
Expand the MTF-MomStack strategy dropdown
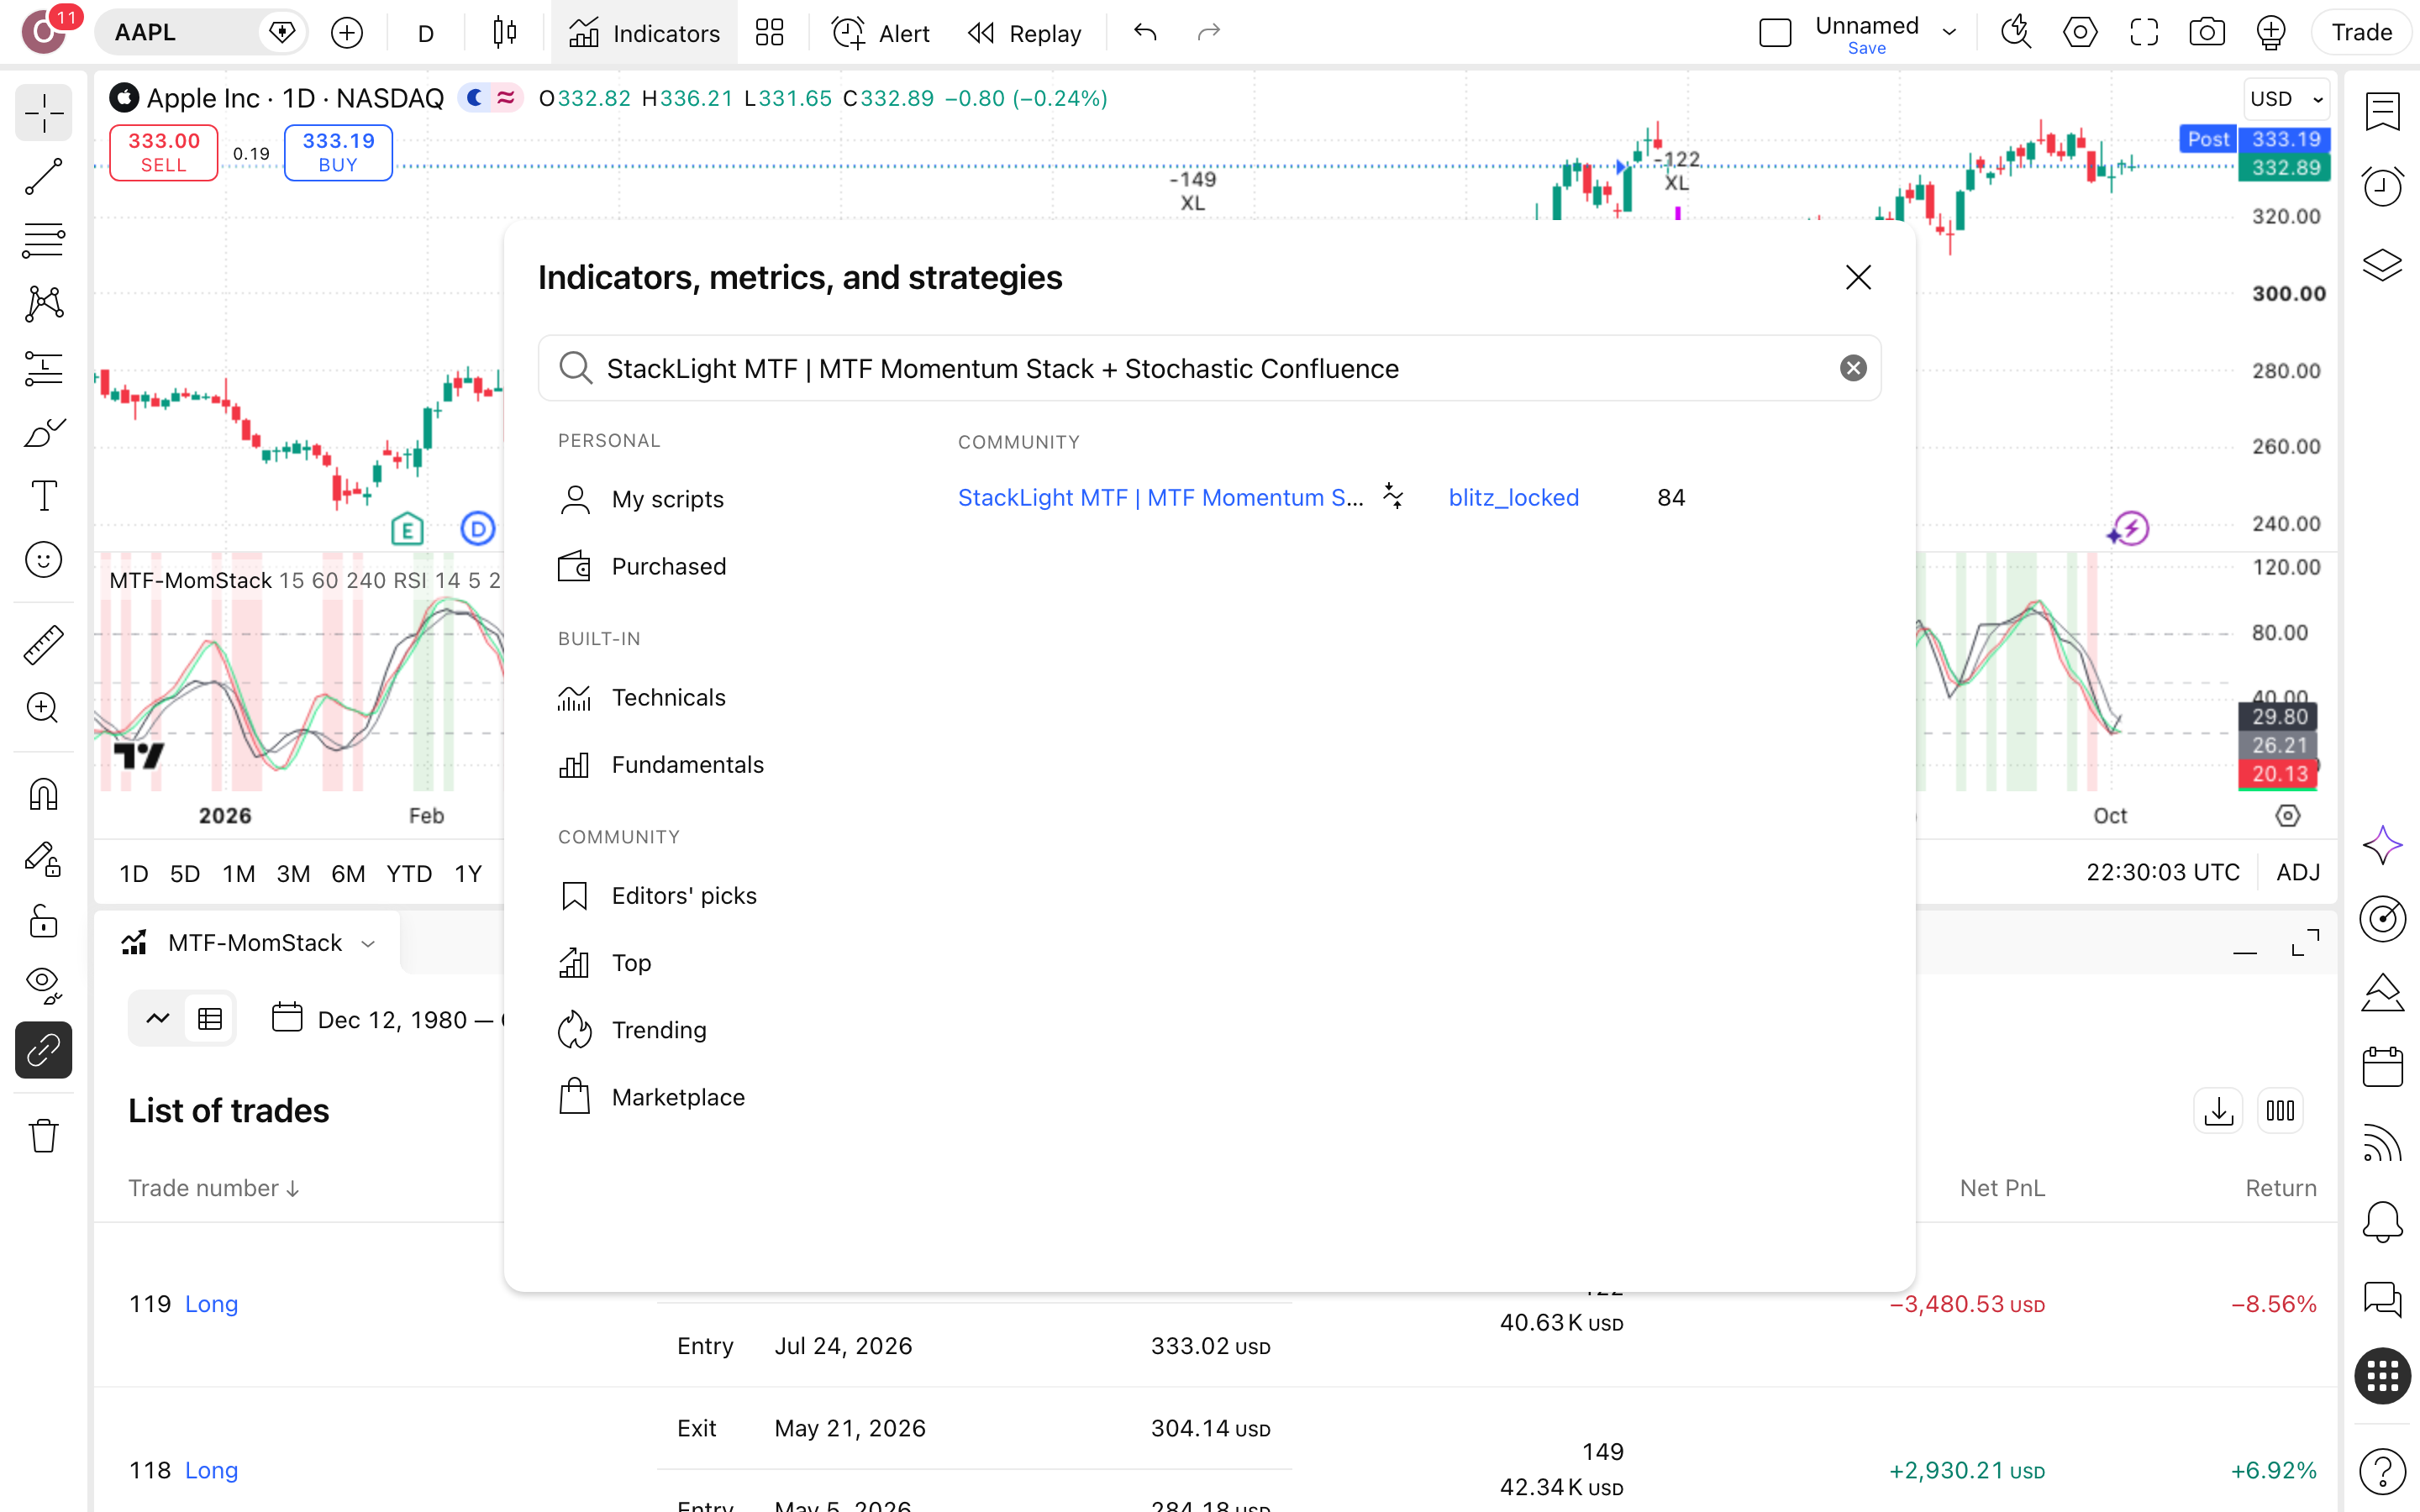tap(368, 943)
